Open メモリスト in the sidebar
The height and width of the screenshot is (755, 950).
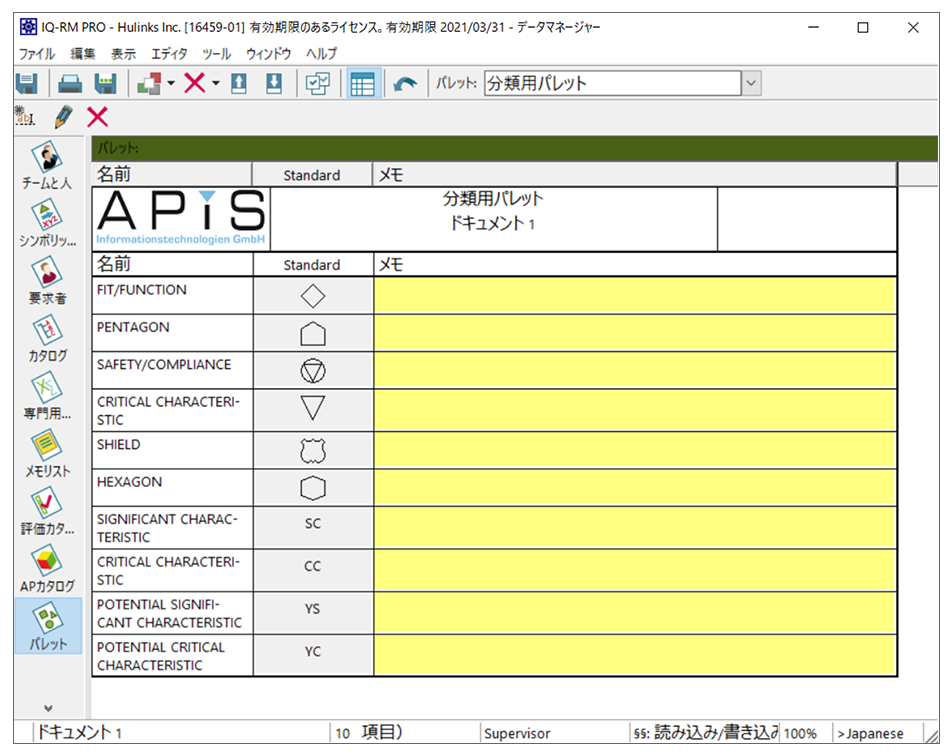pyautogui.click(x=47, y=453)
